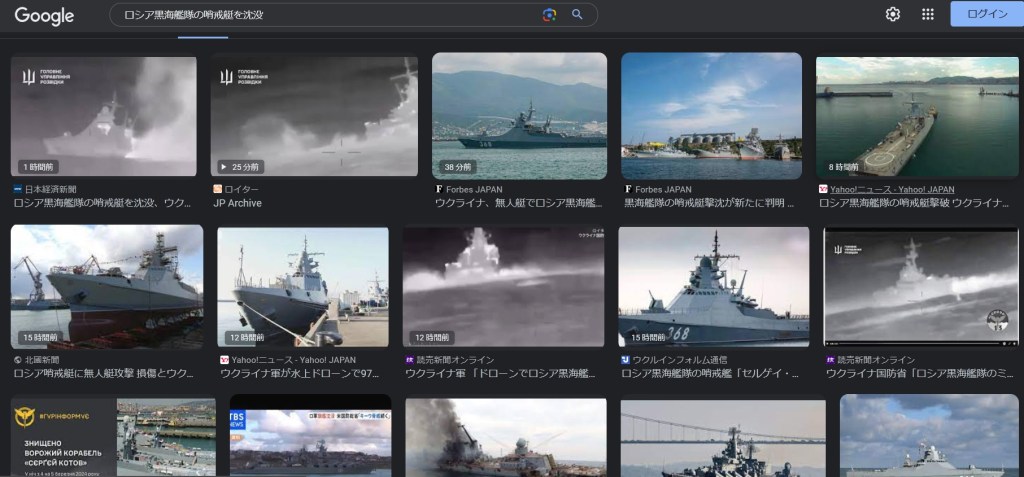Viewport: 1024px width, 477px height.
Task: Click the search query input field
Action: 320,15
